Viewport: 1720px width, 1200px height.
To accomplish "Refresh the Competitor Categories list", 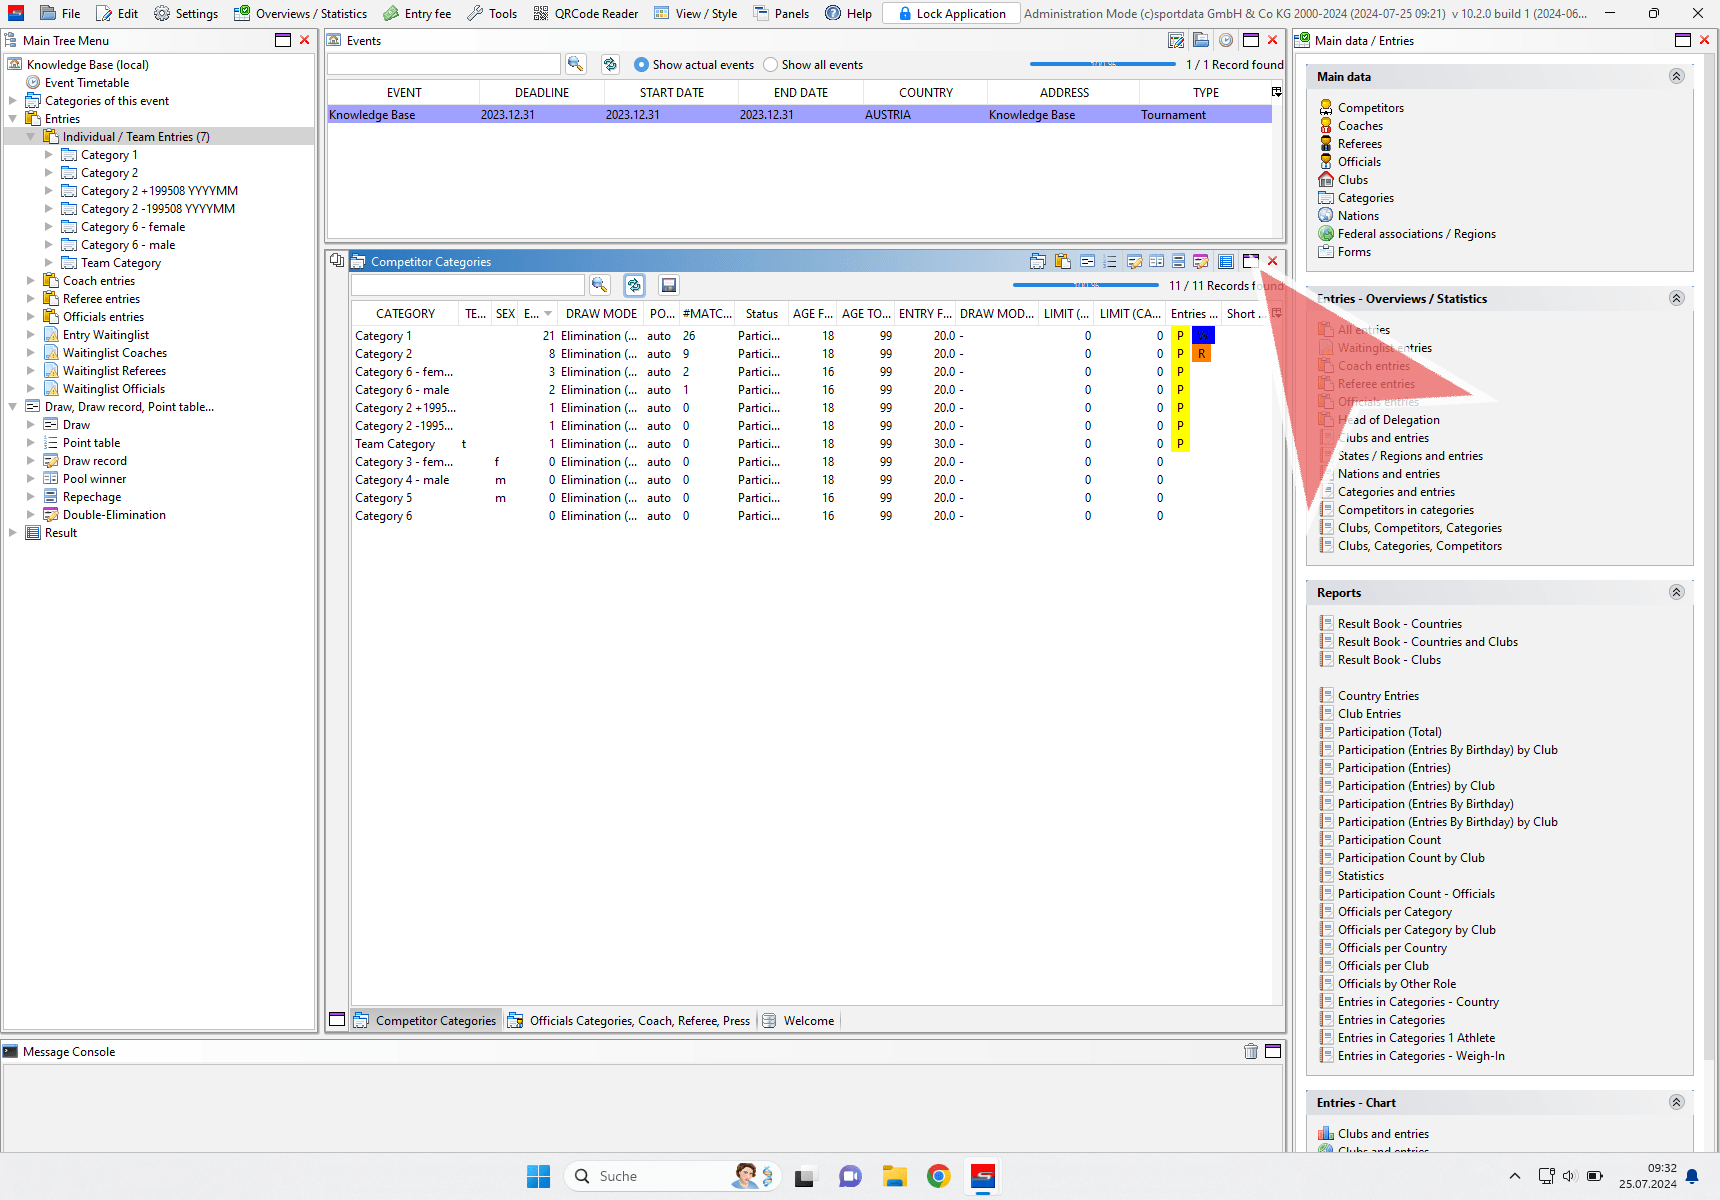I will (x=634, y=285).
